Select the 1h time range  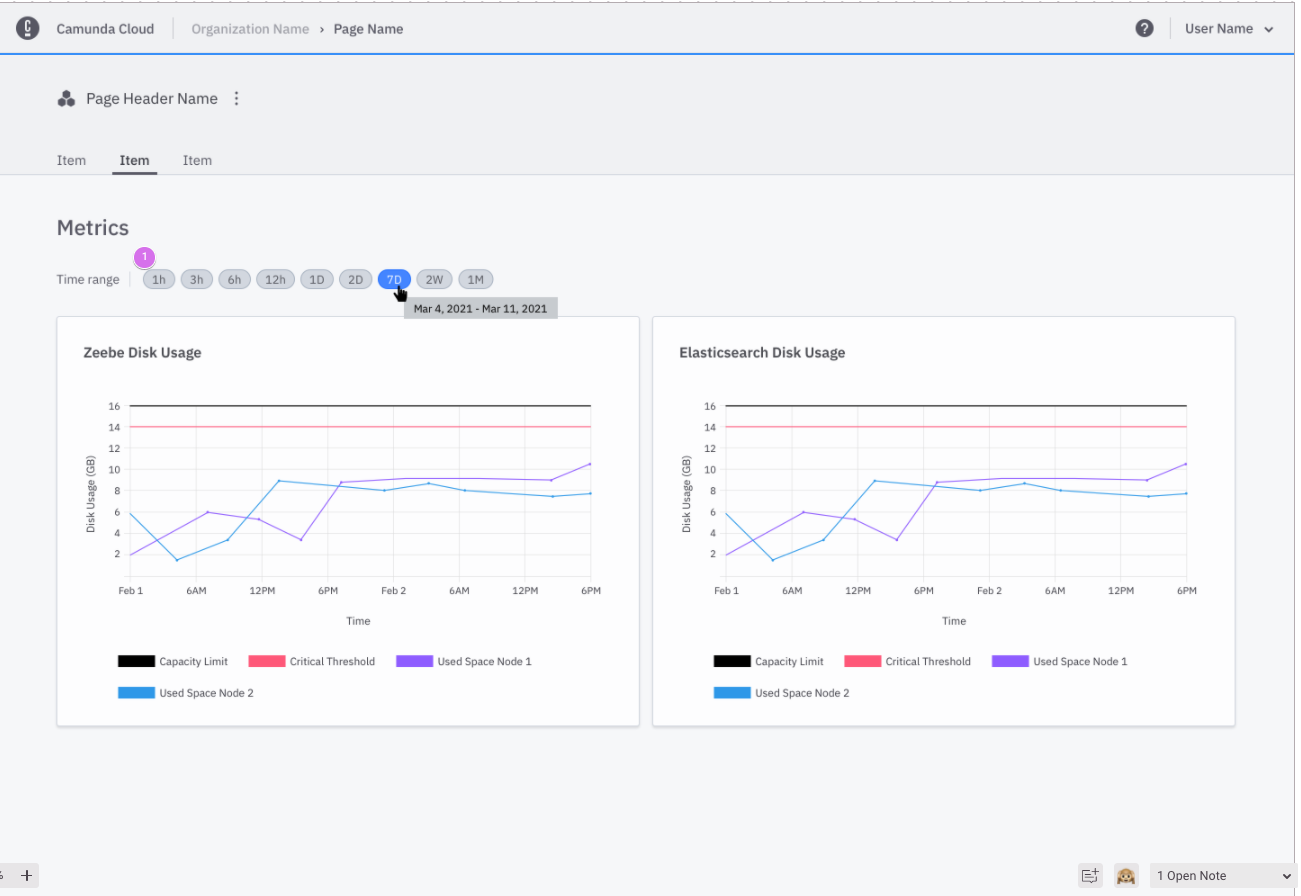158,280
